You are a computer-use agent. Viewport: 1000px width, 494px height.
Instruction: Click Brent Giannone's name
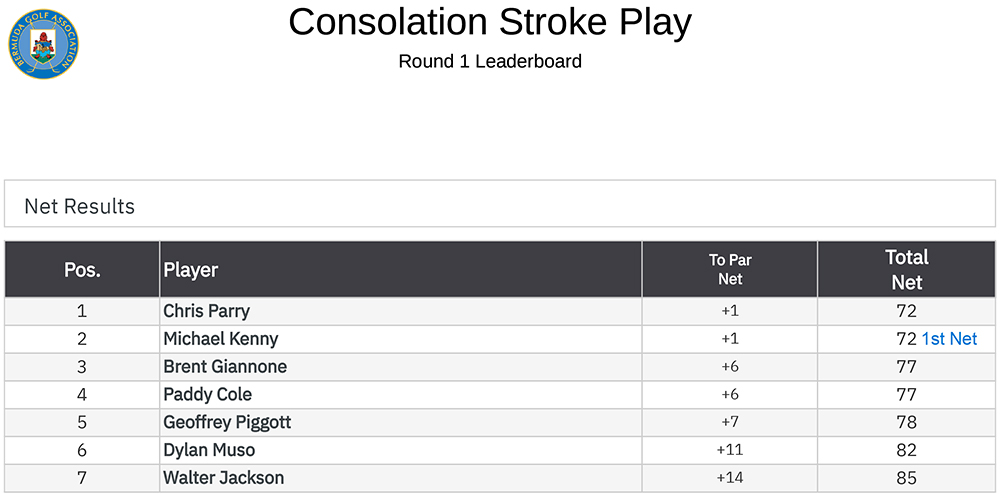pyautogui.click(x=225, y=367)
